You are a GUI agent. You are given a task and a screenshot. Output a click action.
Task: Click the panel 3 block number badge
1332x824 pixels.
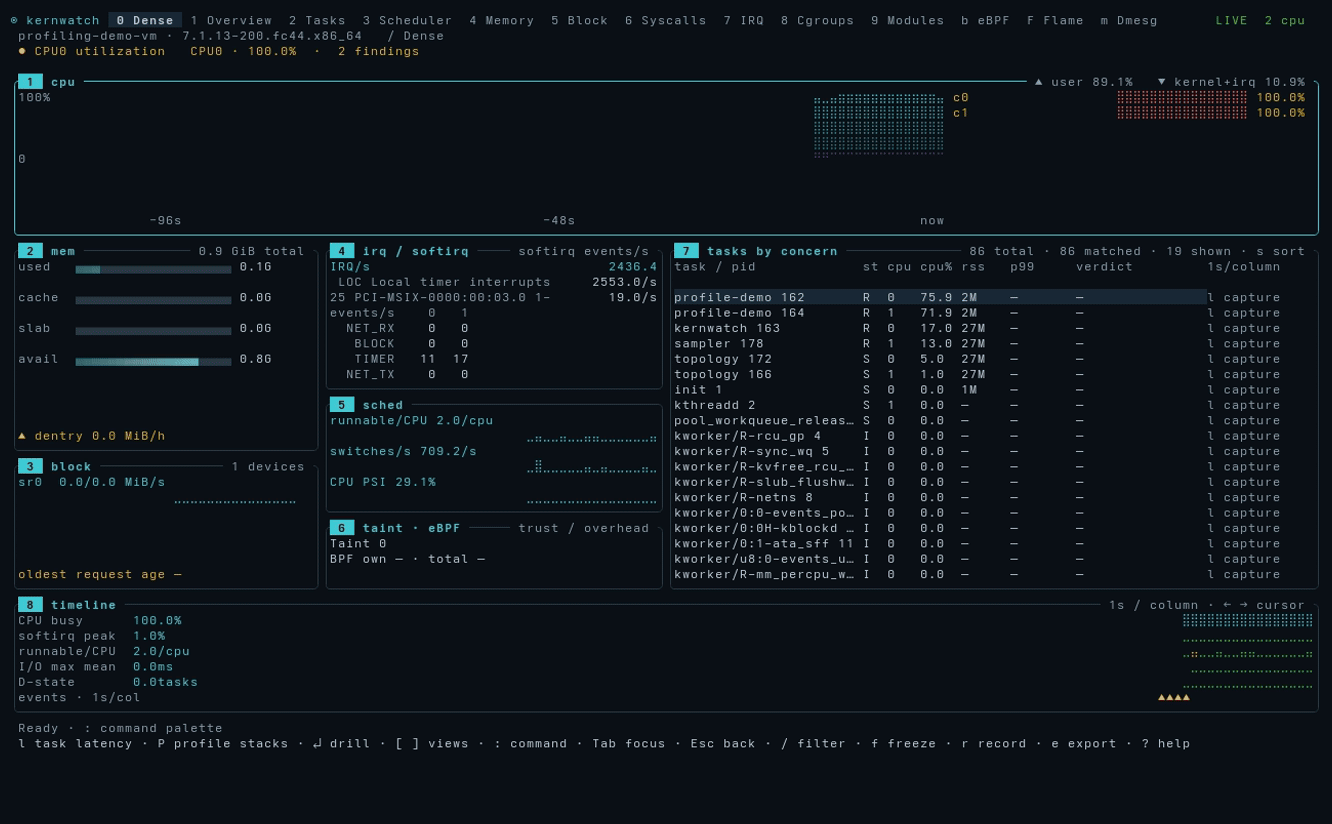[x=30, y=466]
